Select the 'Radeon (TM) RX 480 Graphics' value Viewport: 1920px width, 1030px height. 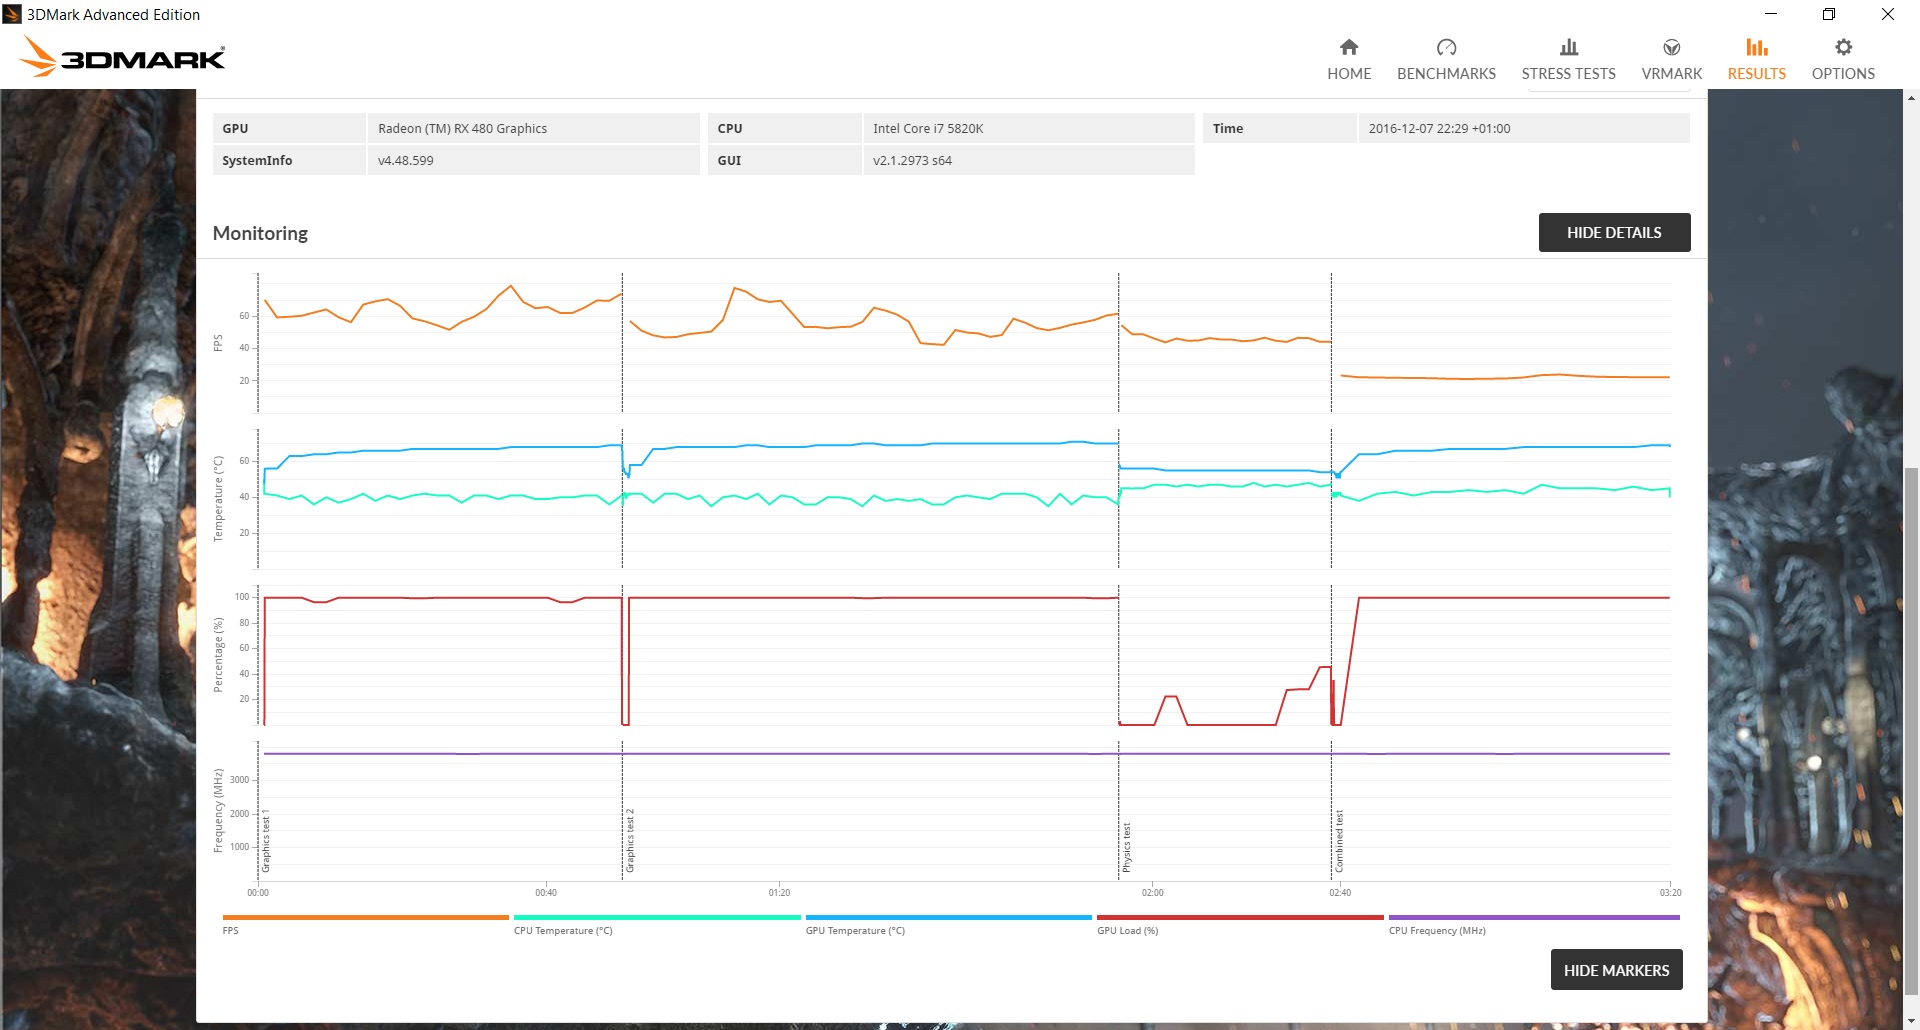[x=462, y=128]
